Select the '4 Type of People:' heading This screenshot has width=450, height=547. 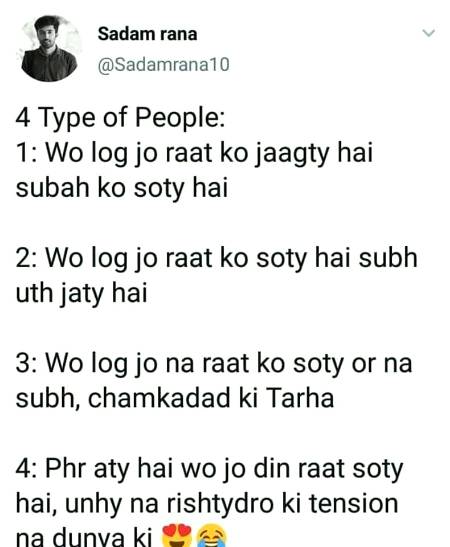click(120, 118)
